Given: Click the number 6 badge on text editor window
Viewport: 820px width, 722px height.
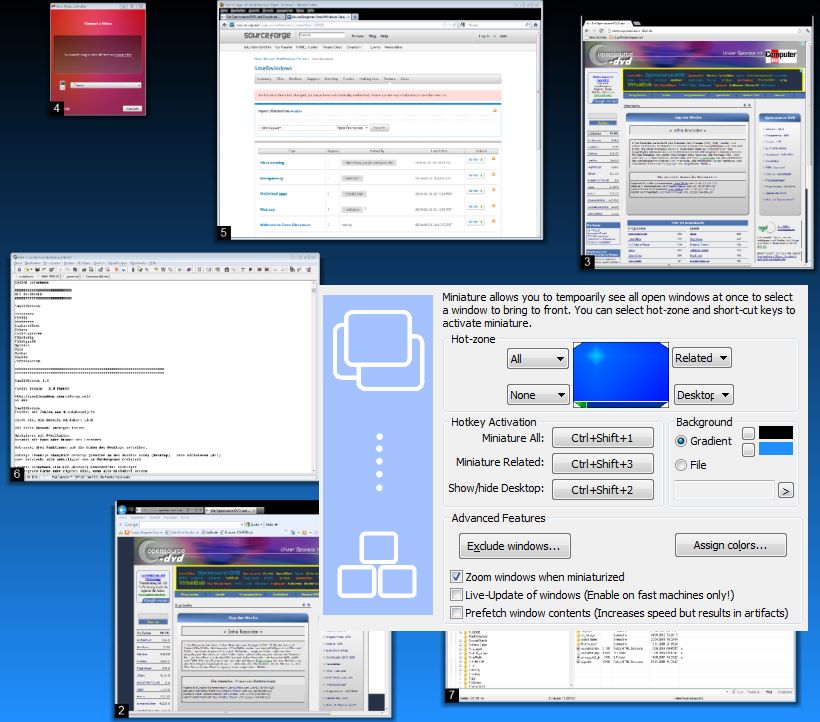Looking at the screenshot, I should click(x=17, y=474).
